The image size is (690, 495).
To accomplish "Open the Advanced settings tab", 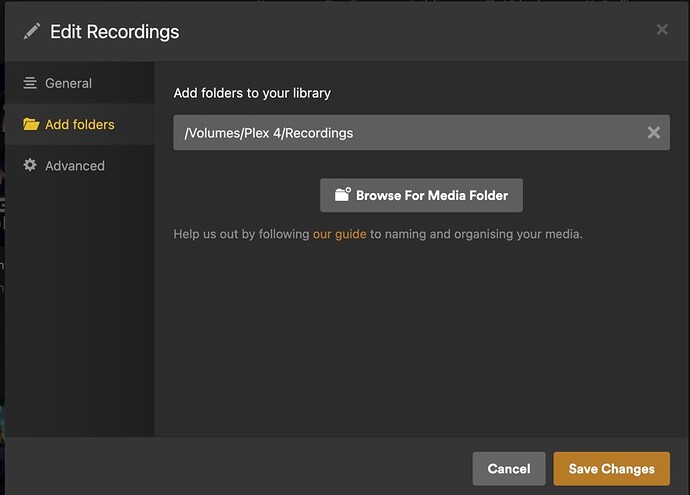I will [x=74, y=166].
